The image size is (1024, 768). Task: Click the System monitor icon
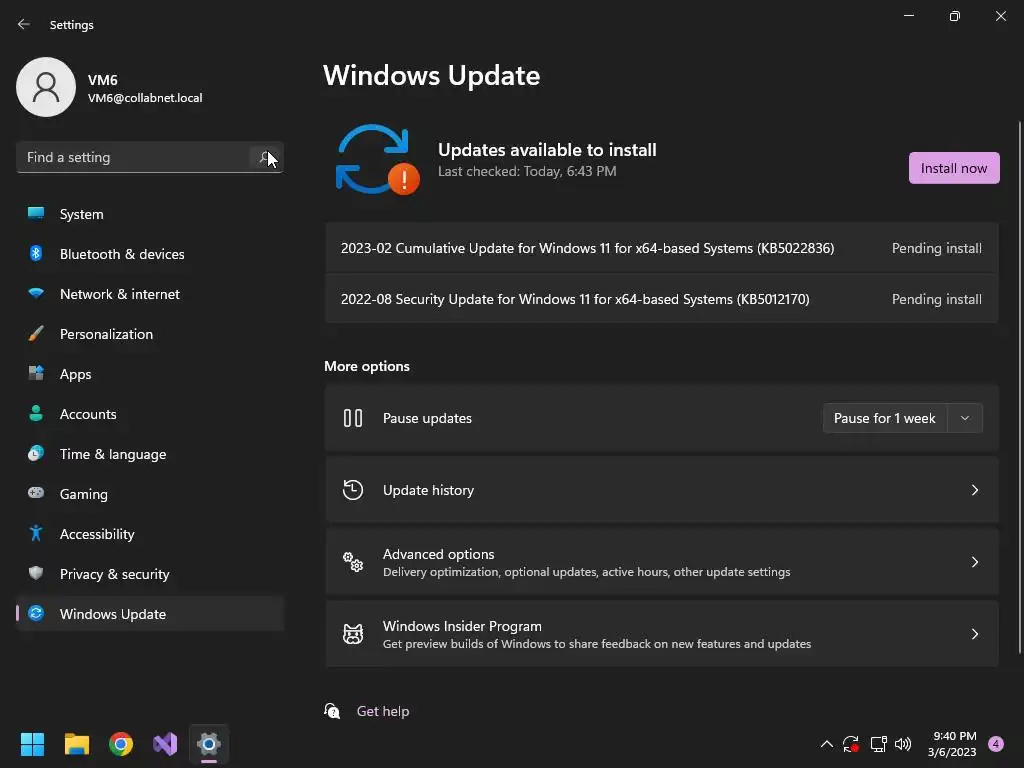click(36, 214)
